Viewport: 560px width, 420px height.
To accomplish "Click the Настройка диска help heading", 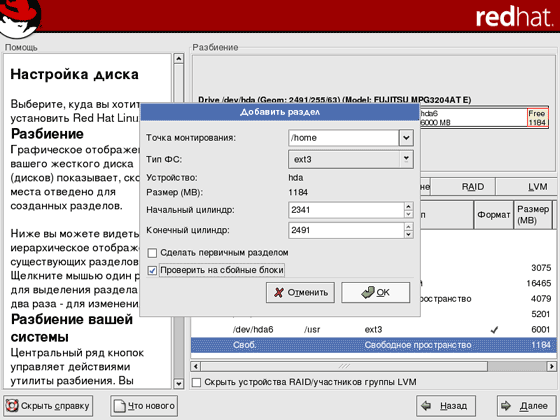I will [74, 74].
